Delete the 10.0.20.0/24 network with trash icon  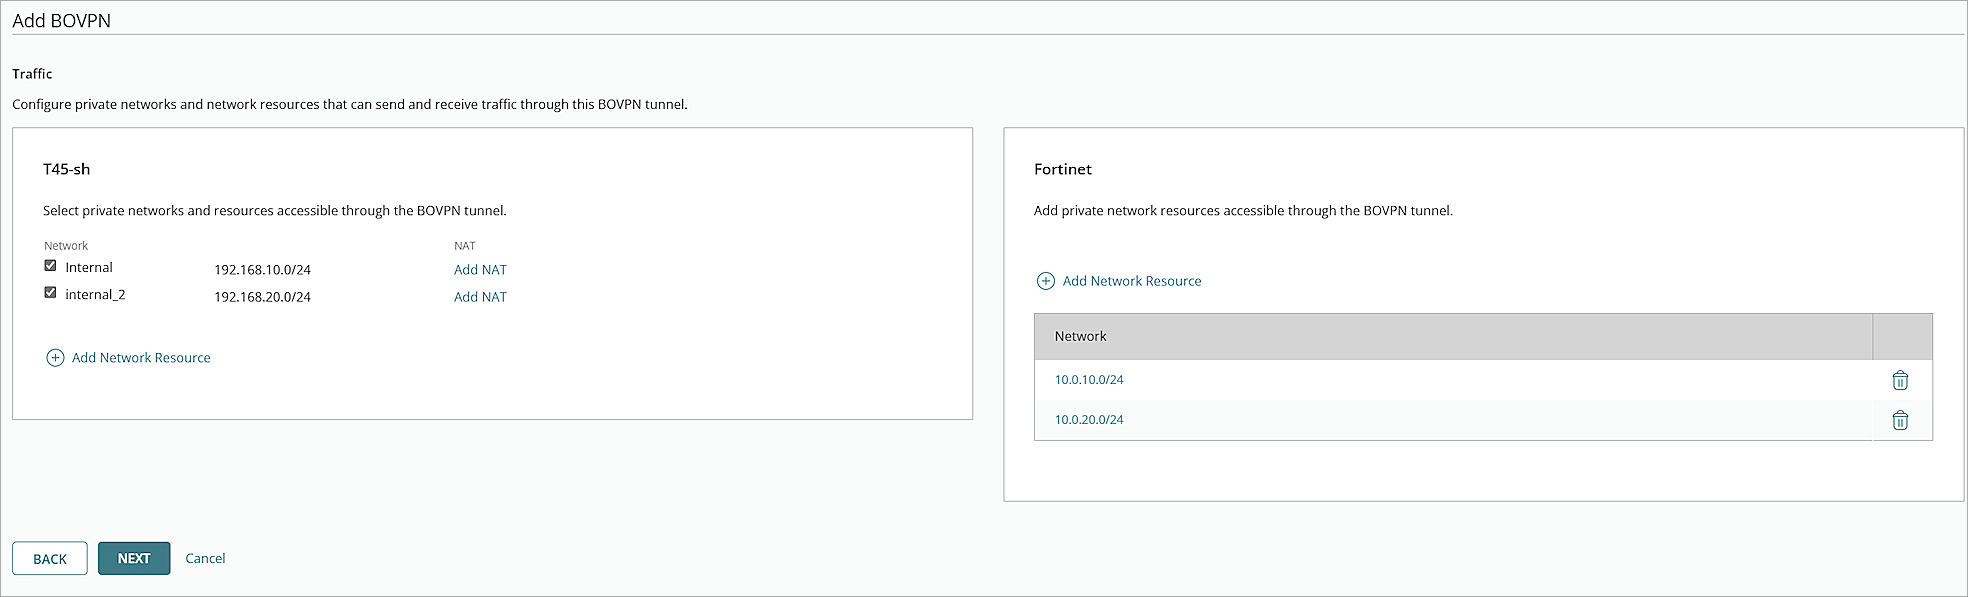1900,420
